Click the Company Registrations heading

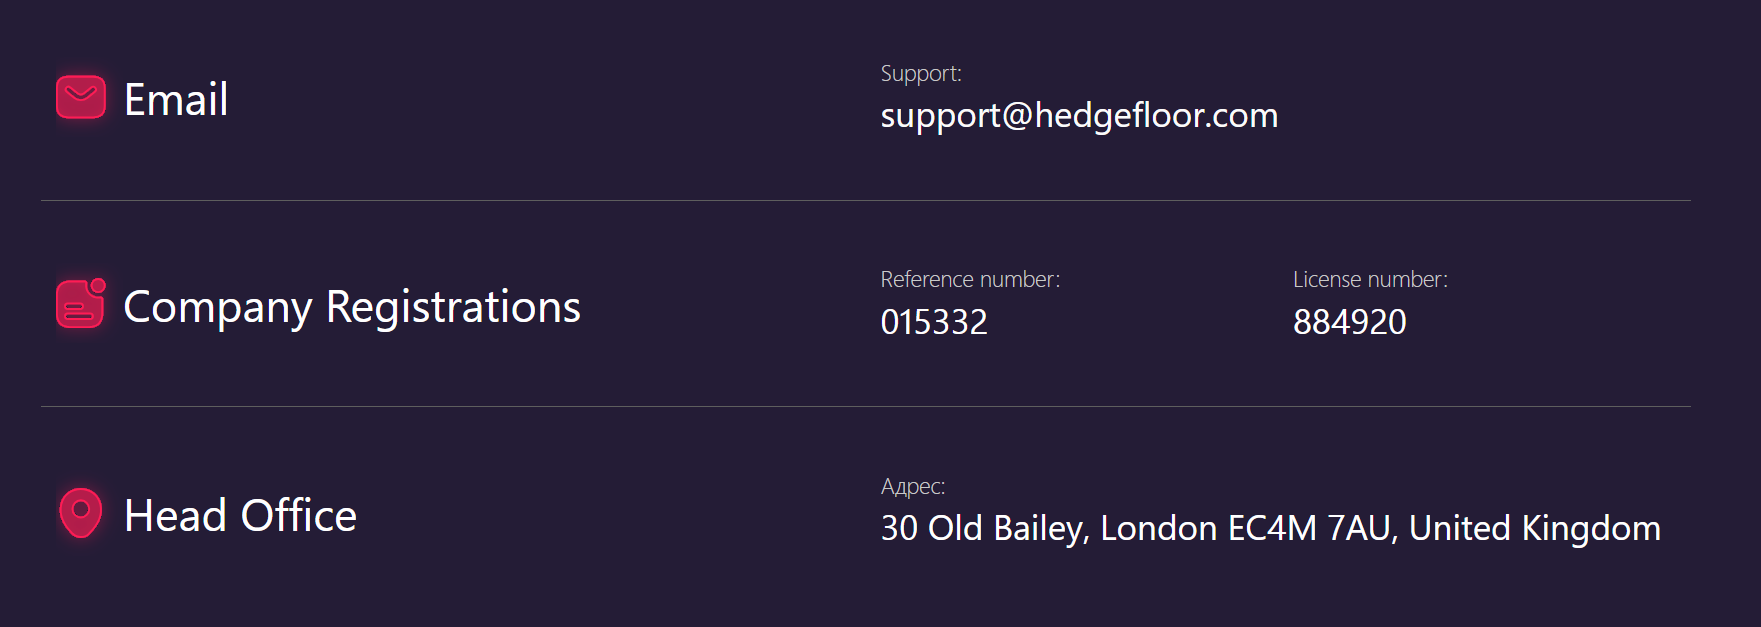click(x=352, y=307)
